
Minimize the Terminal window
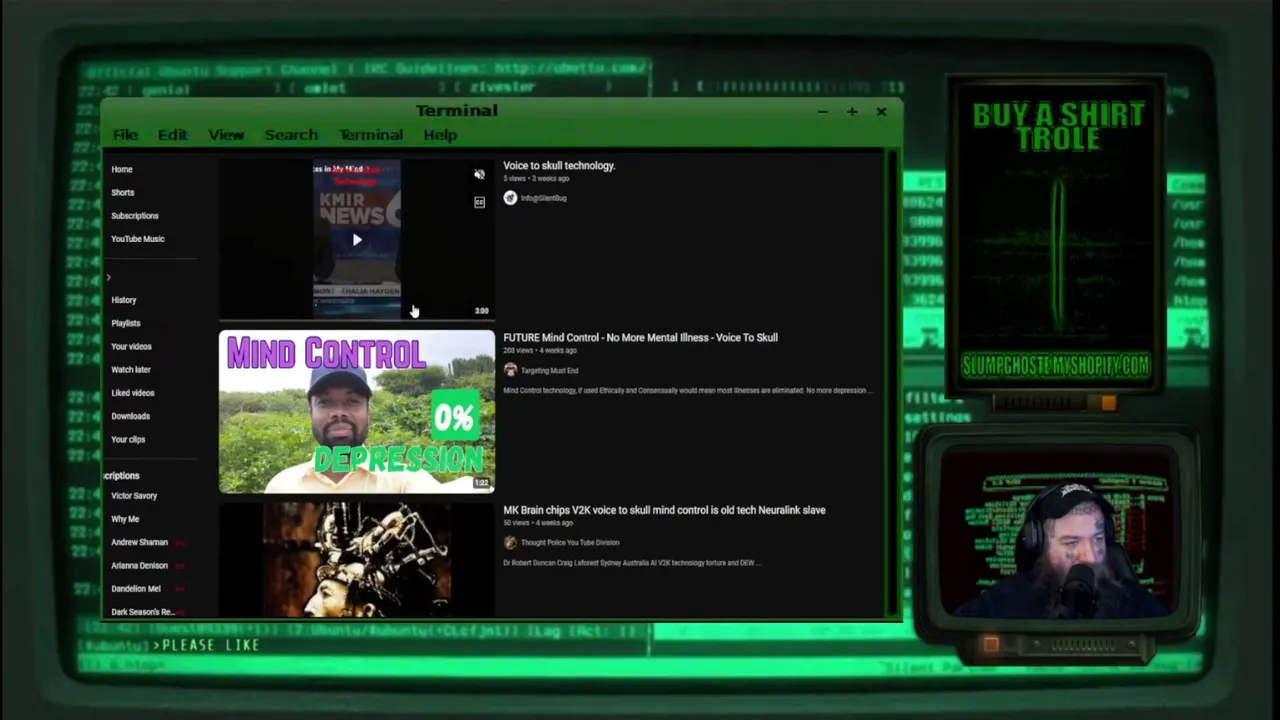tap(822, 112)
